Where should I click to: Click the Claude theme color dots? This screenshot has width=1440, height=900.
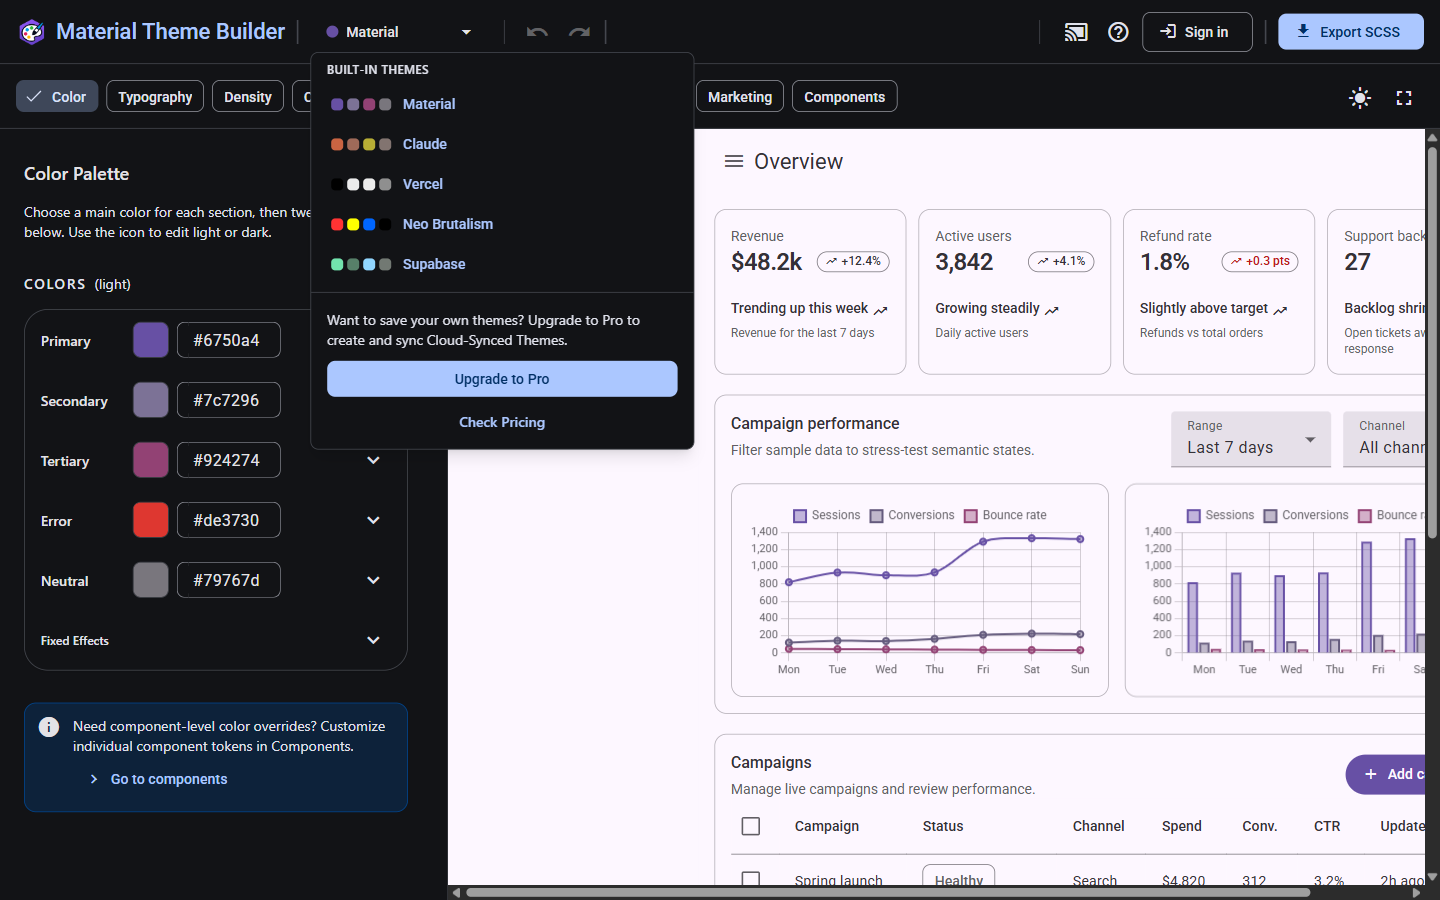[x=361, y=144]
